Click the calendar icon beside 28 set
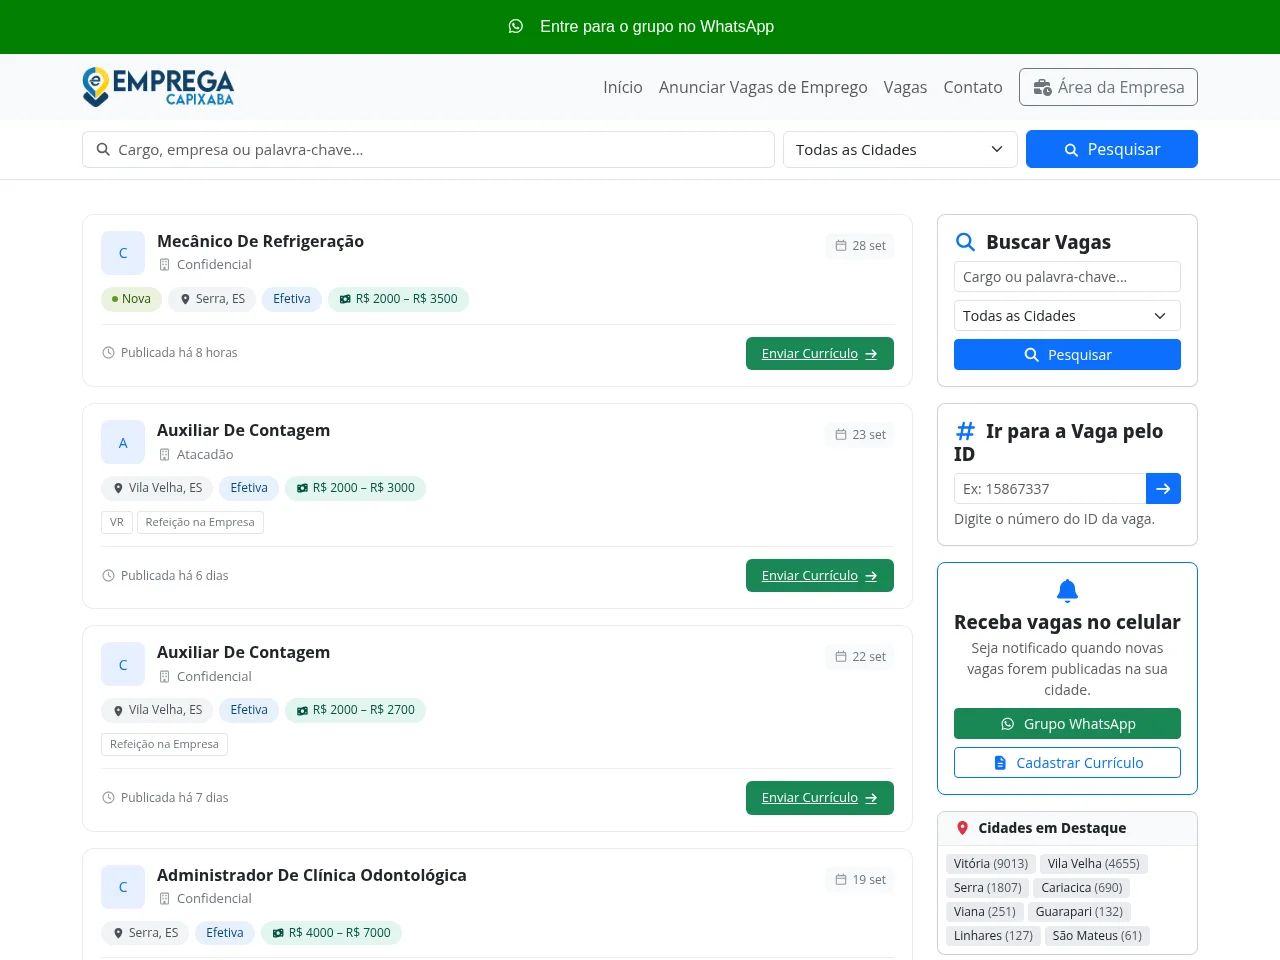 [x=841, y=245]
